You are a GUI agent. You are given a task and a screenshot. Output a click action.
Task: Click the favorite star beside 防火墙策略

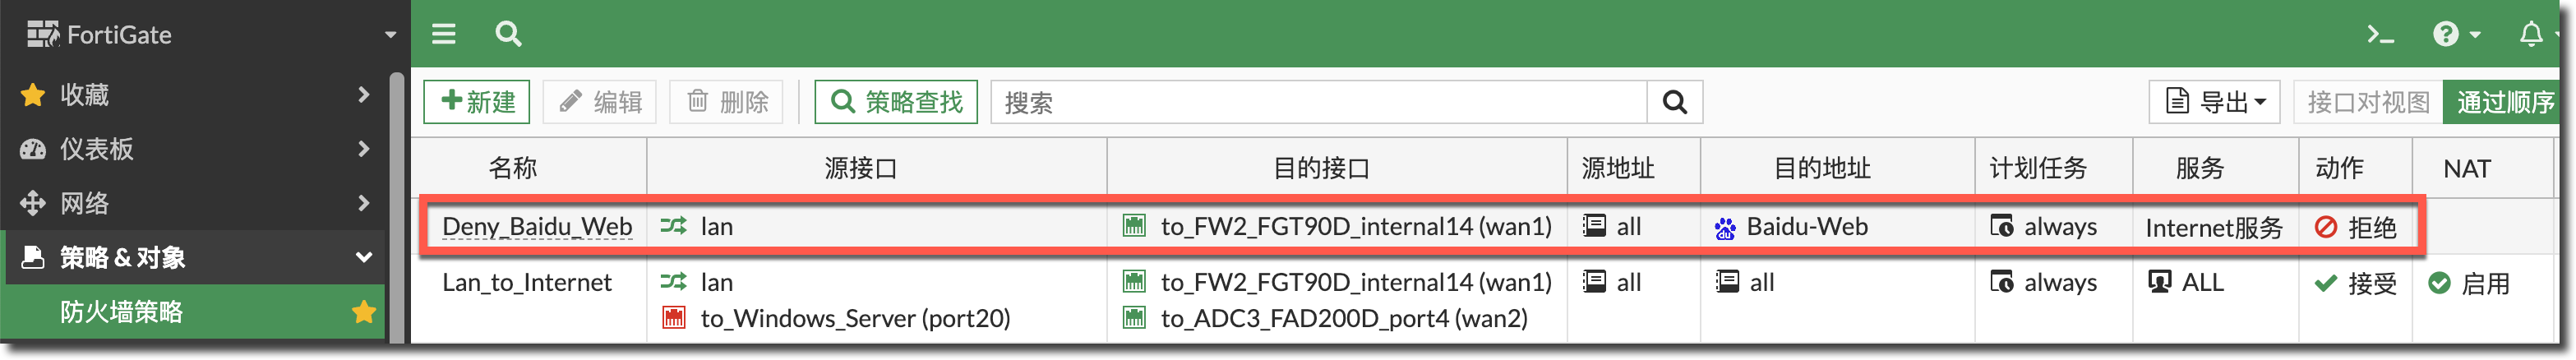364,312
